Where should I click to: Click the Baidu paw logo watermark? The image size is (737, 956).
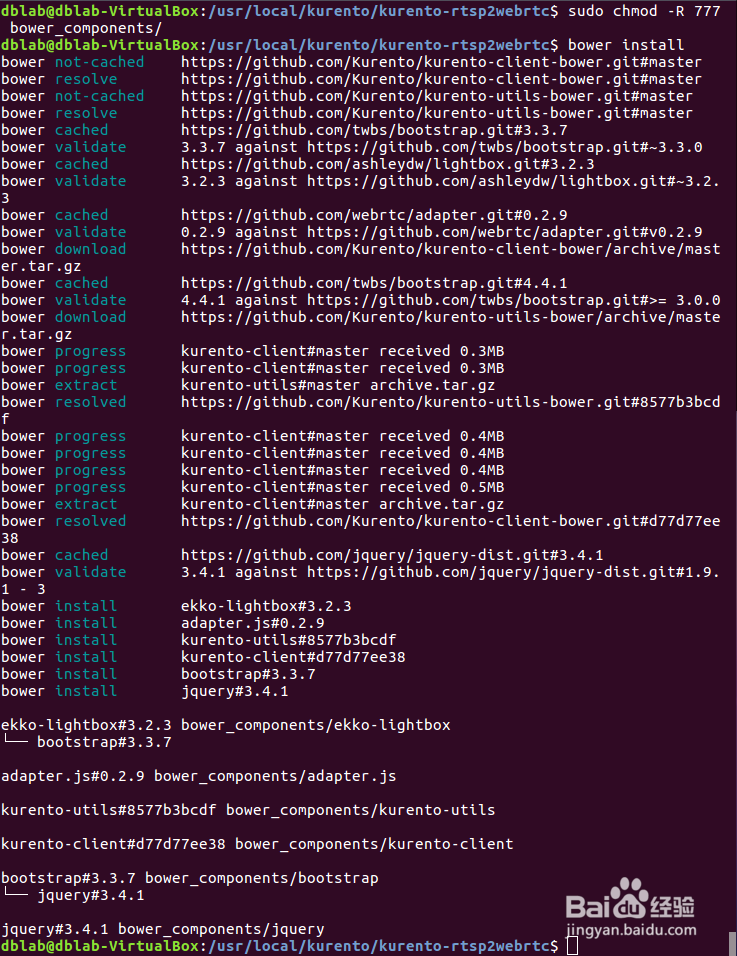click(x=629, y=899)
